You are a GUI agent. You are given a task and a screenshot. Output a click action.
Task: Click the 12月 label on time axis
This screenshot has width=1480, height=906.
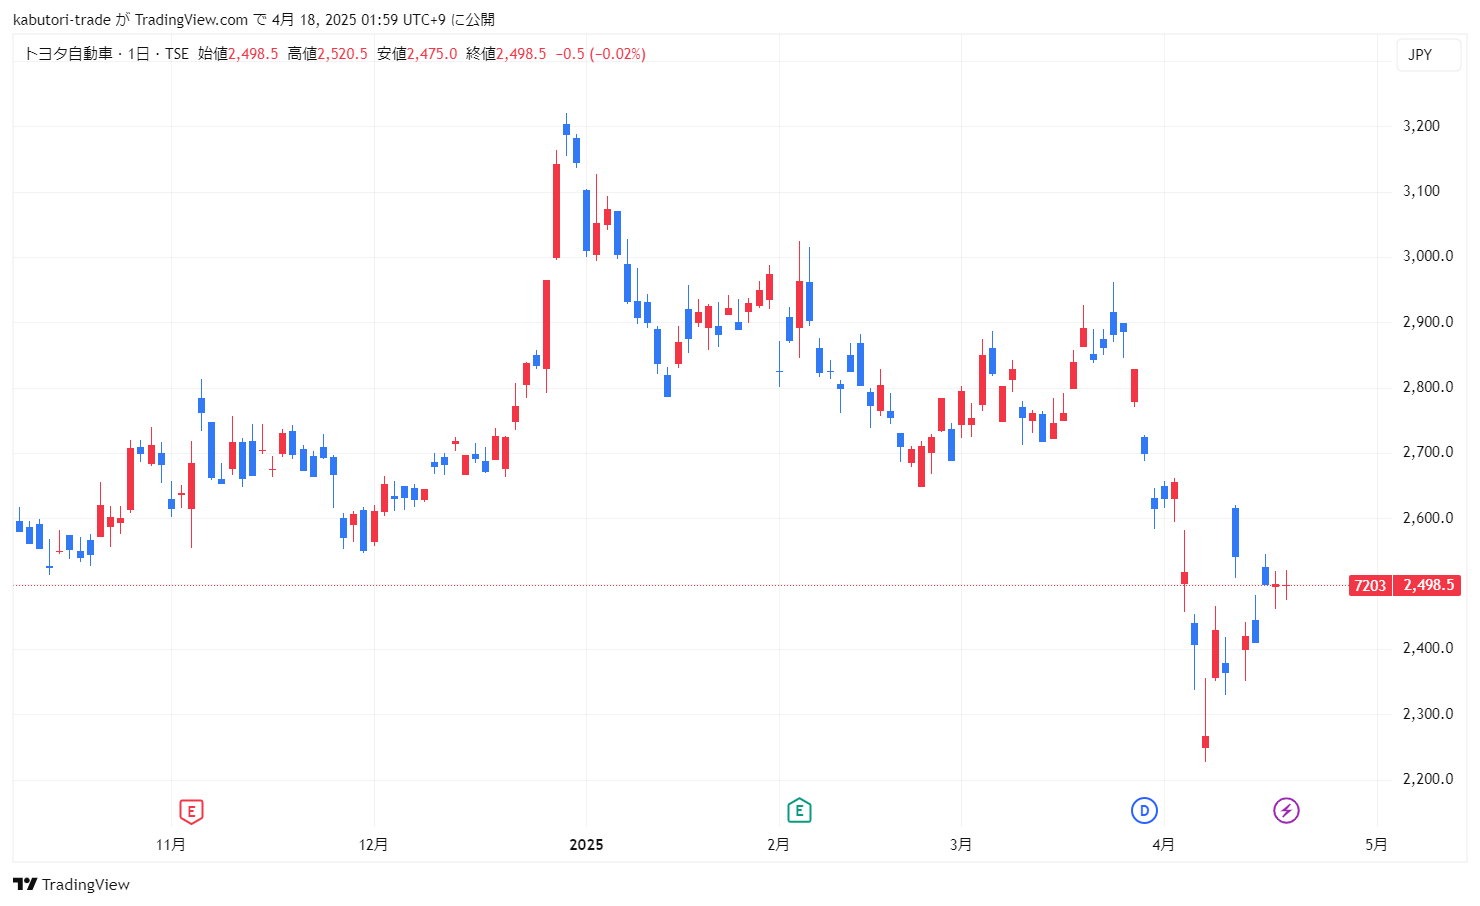[373, 845]
